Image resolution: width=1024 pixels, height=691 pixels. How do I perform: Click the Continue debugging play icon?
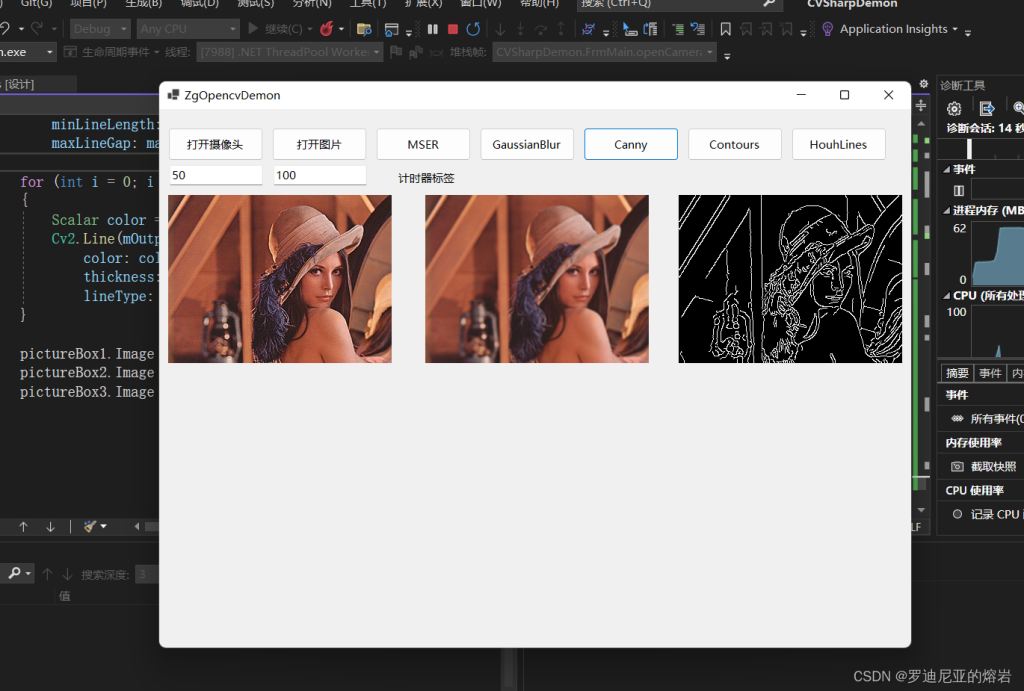pyautogui.click(x=253, y=29)
